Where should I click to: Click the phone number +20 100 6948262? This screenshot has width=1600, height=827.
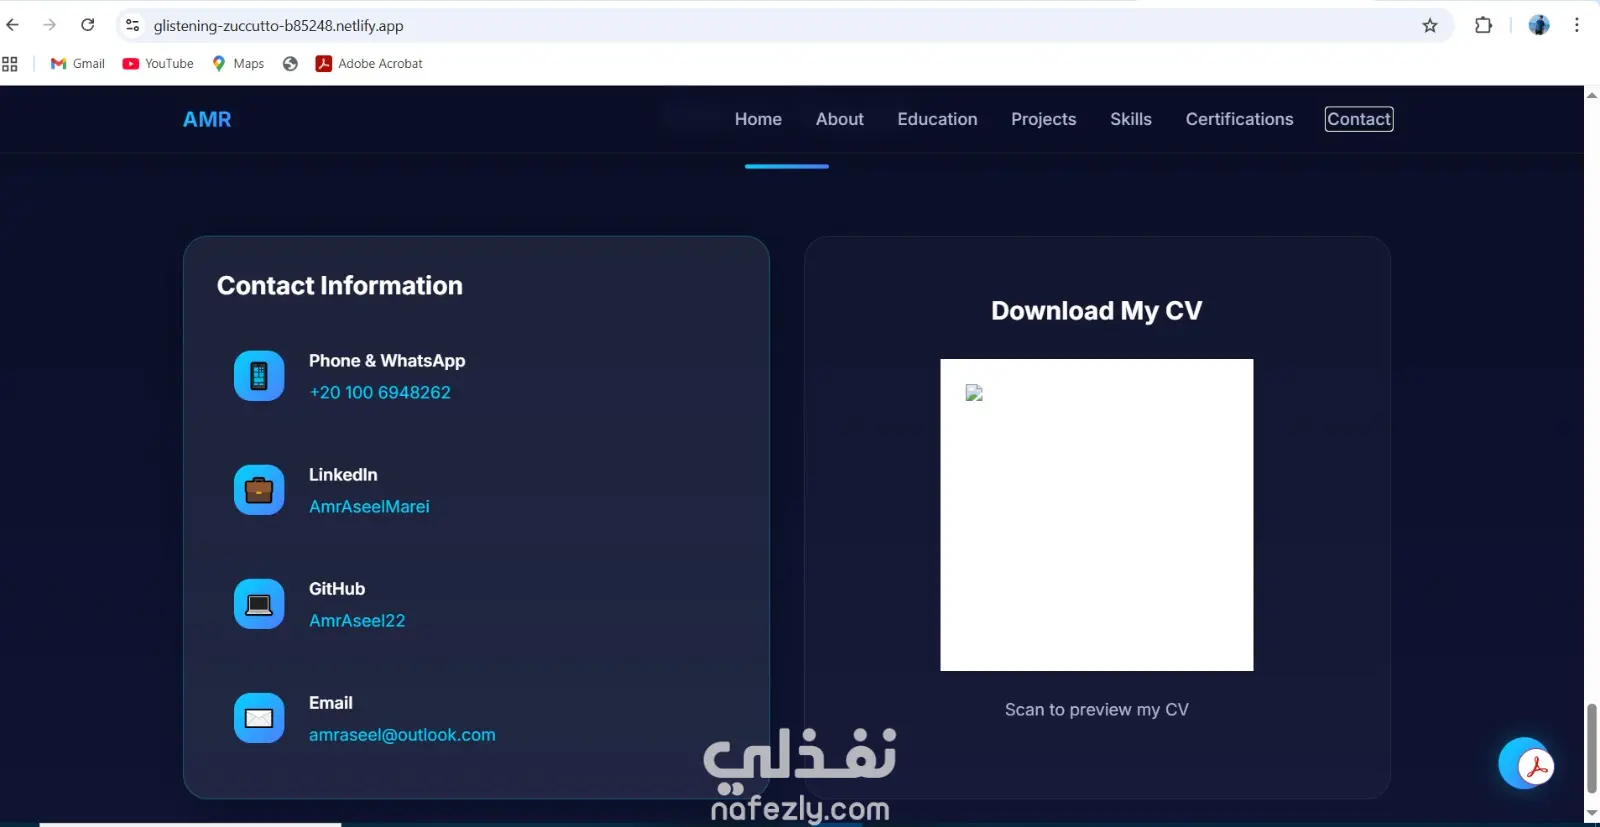380,393
